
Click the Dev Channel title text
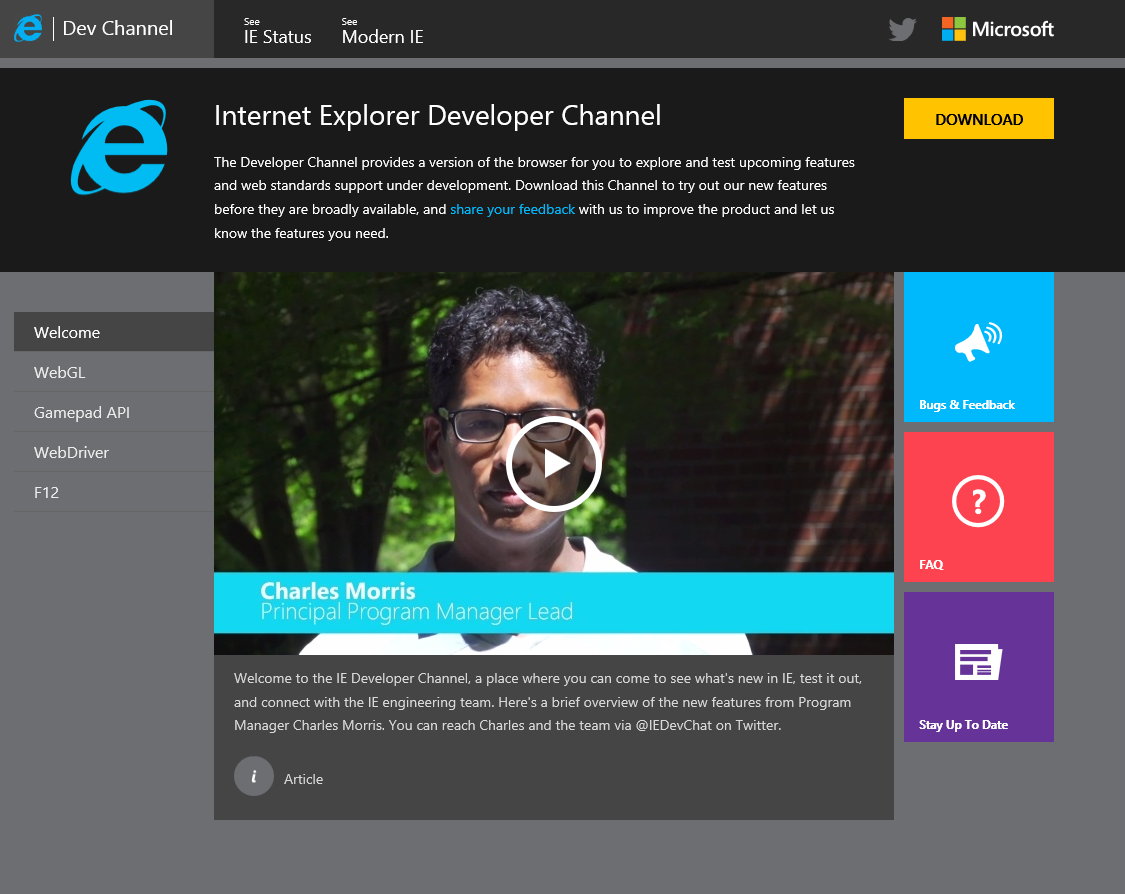click(118, 29)
